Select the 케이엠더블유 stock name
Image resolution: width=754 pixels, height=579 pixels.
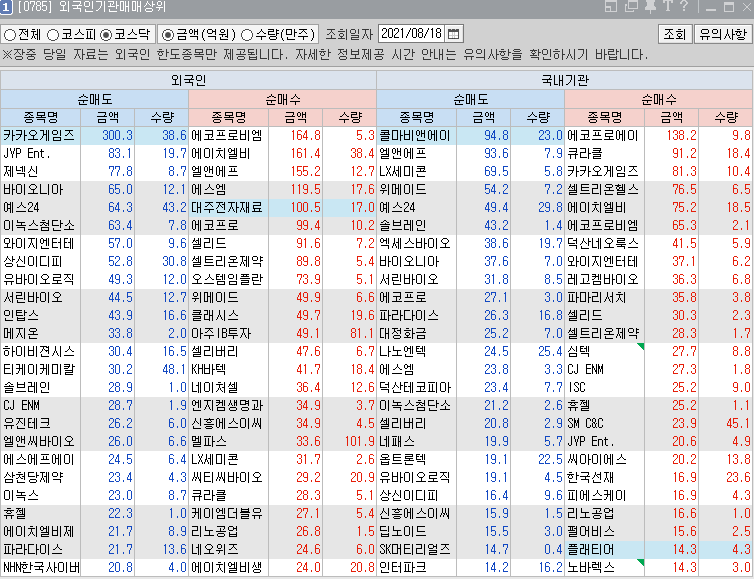227,514
